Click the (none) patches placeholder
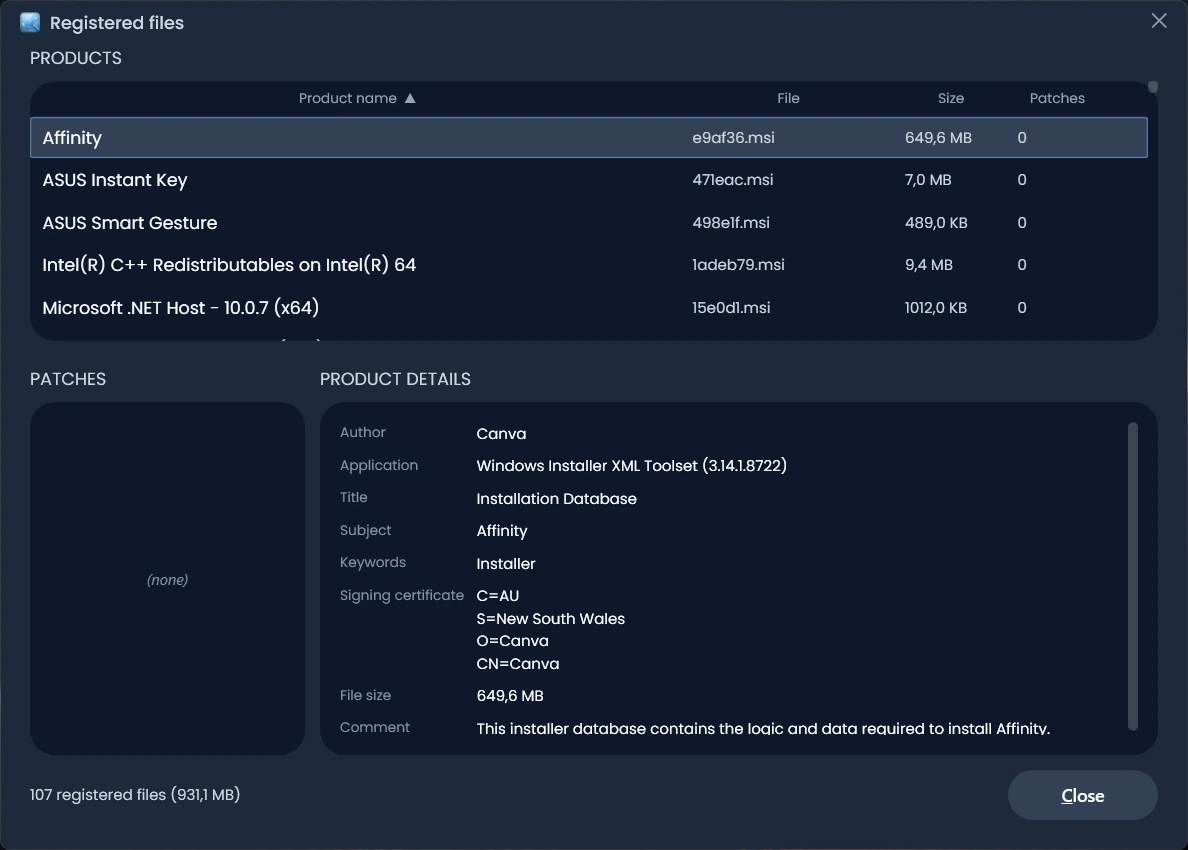The image size is (1188, 850). [167, 580]
